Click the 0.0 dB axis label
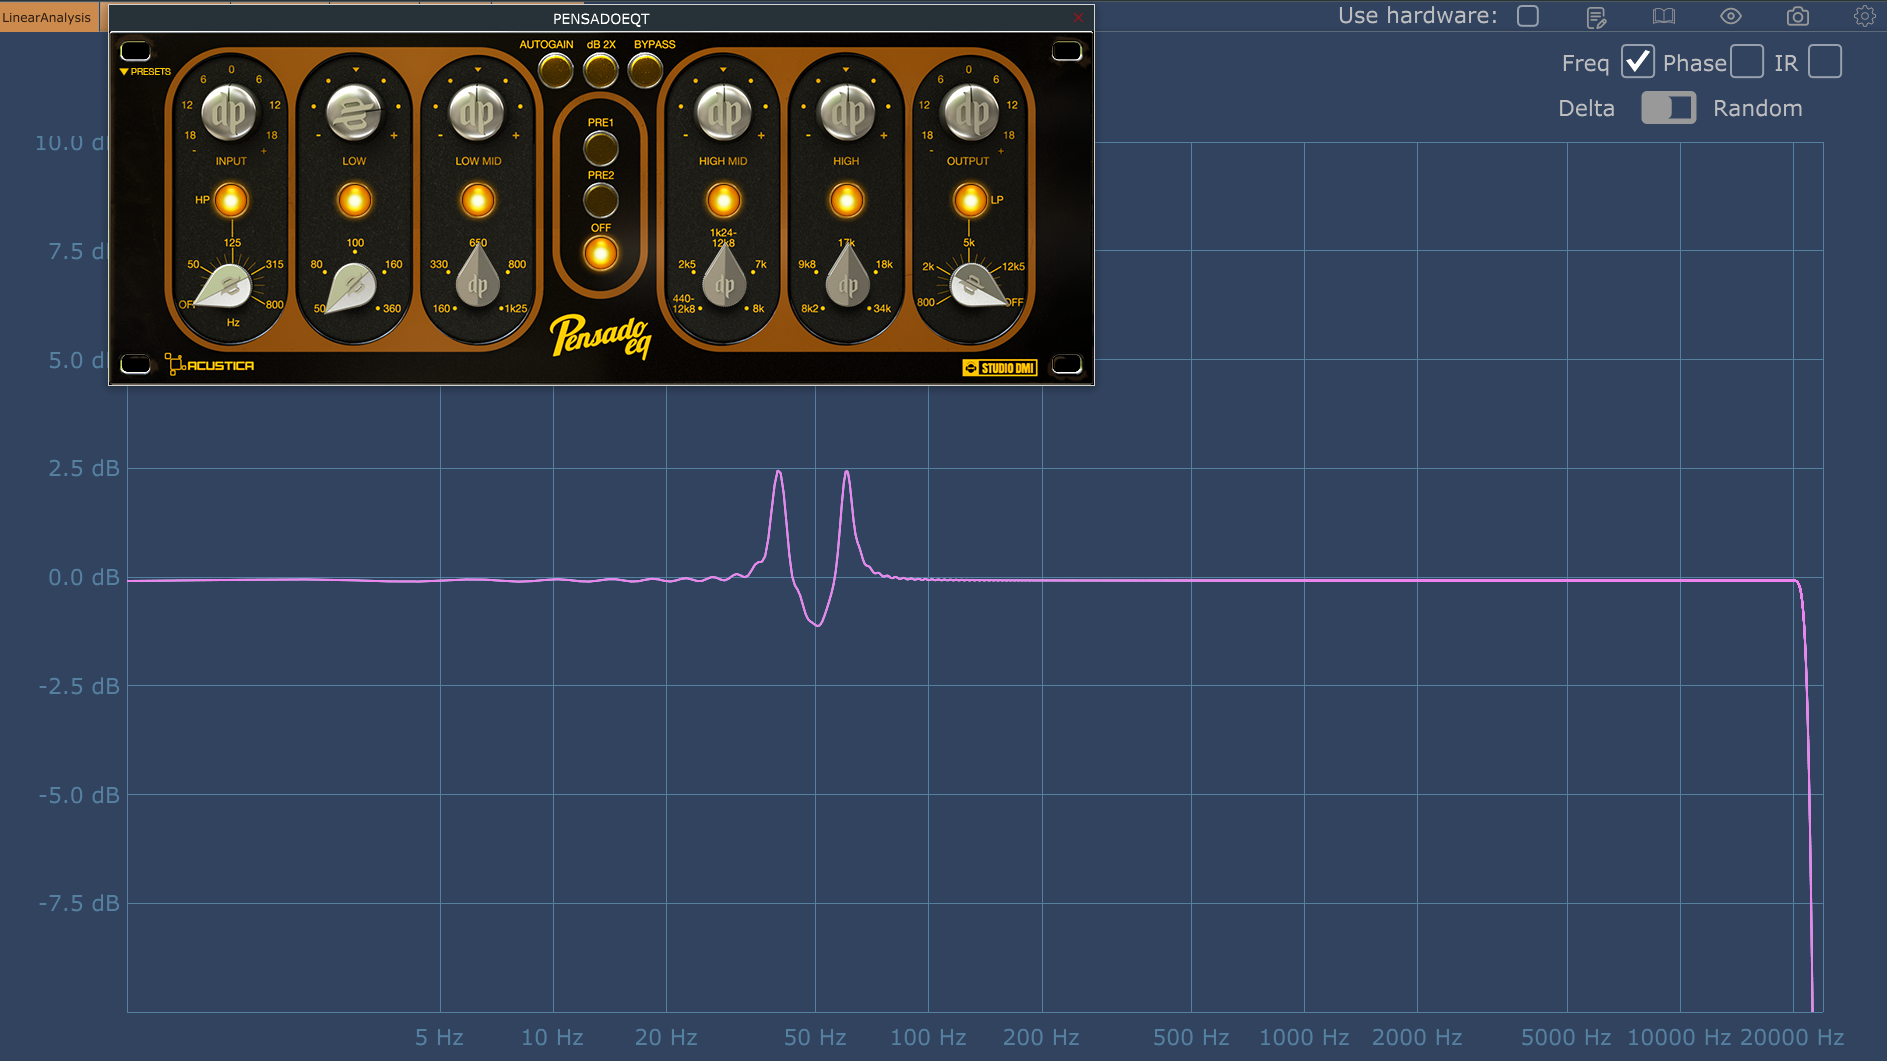Image resolution: width=1887 pixels, height=1061 pixels. [84, 578]
